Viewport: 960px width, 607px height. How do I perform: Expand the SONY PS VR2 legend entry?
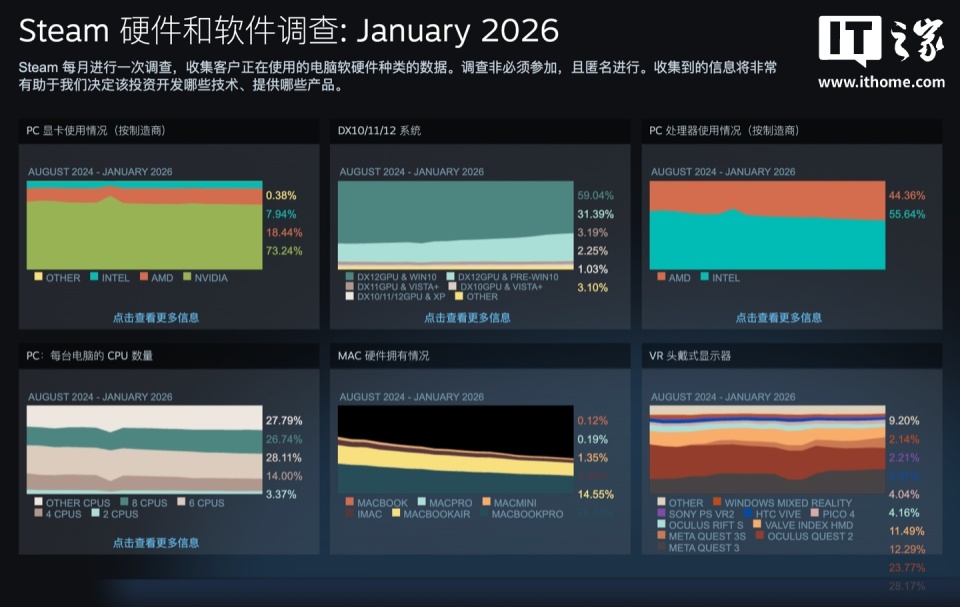coord(661,513)
